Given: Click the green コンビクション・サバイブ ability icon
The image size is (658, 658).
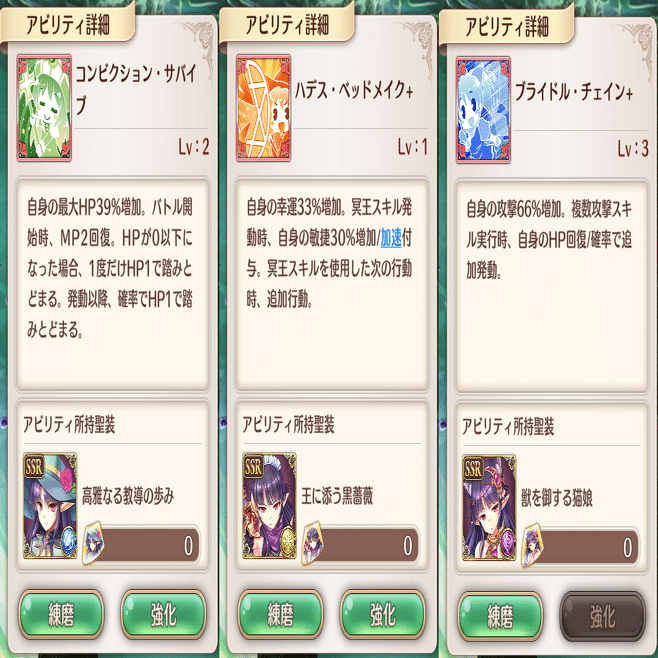Looking at the screenshot, I should [x=44, y=108].
